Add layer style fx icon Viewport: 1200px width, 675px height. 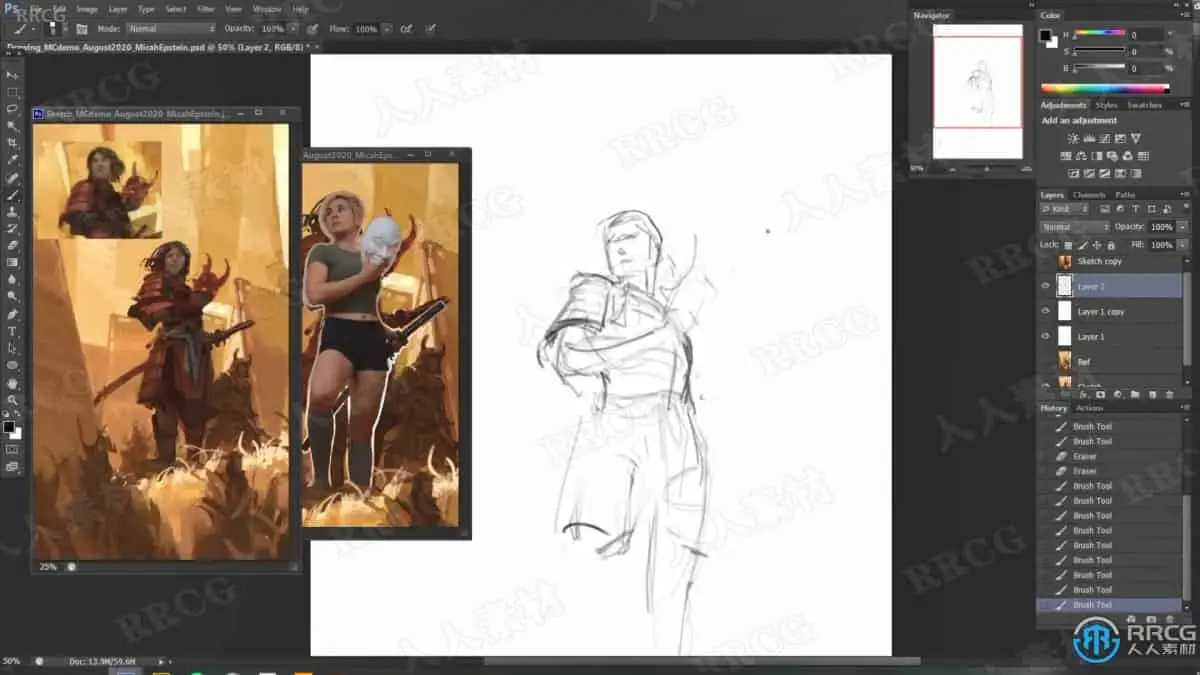tap(1084, 395)
